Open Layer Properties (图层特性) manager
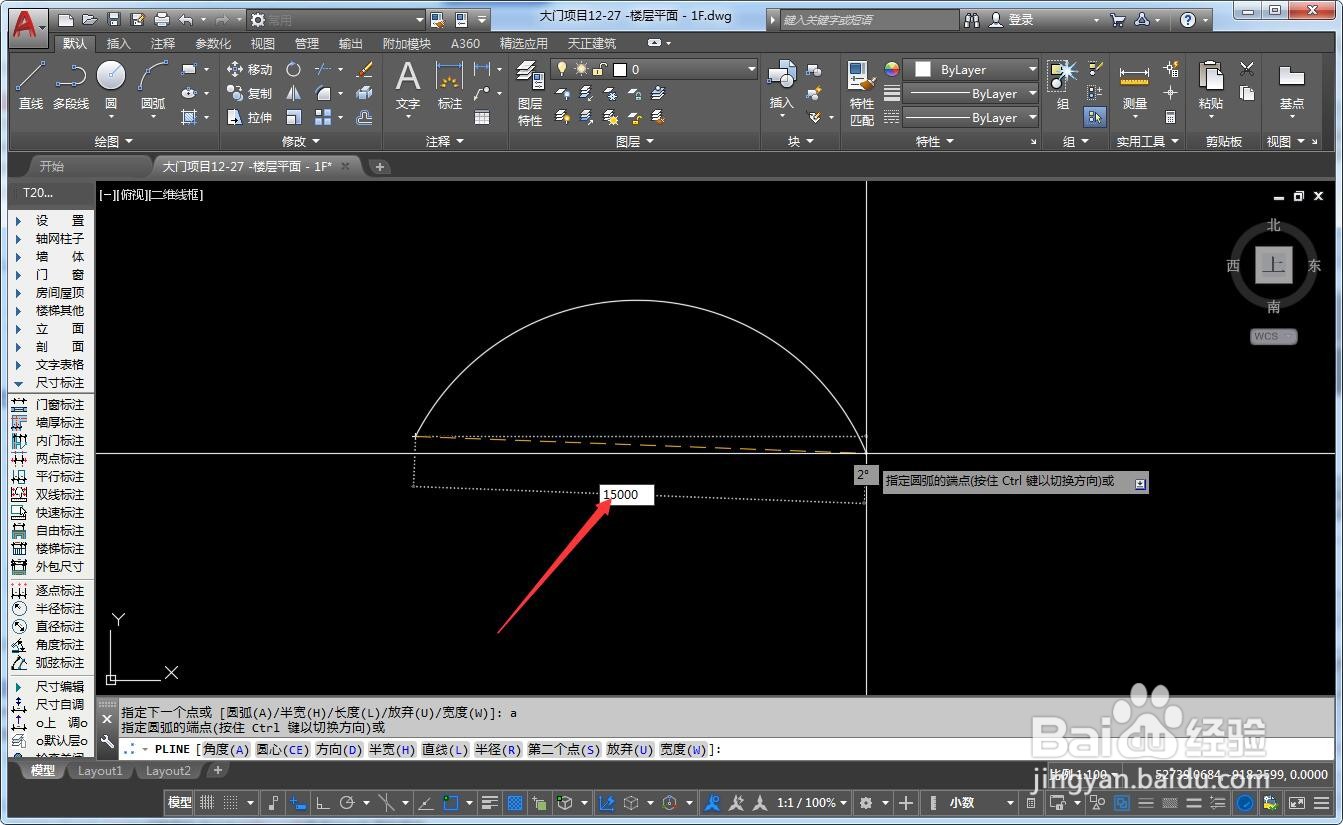Screen dimensions: 1343x825 (x=530, y=92)
